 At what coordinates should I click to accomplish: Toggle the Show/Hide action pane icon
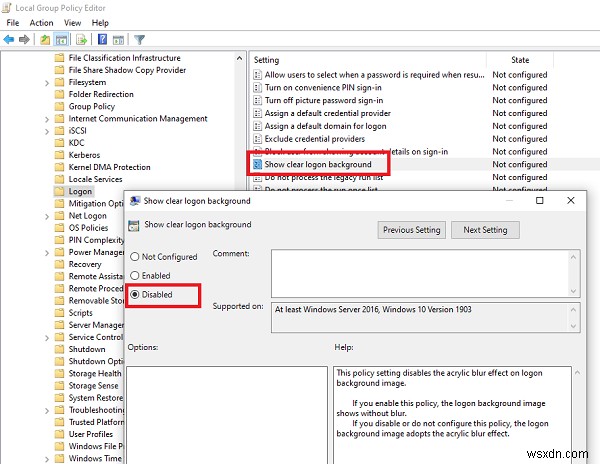coord(118,39)
